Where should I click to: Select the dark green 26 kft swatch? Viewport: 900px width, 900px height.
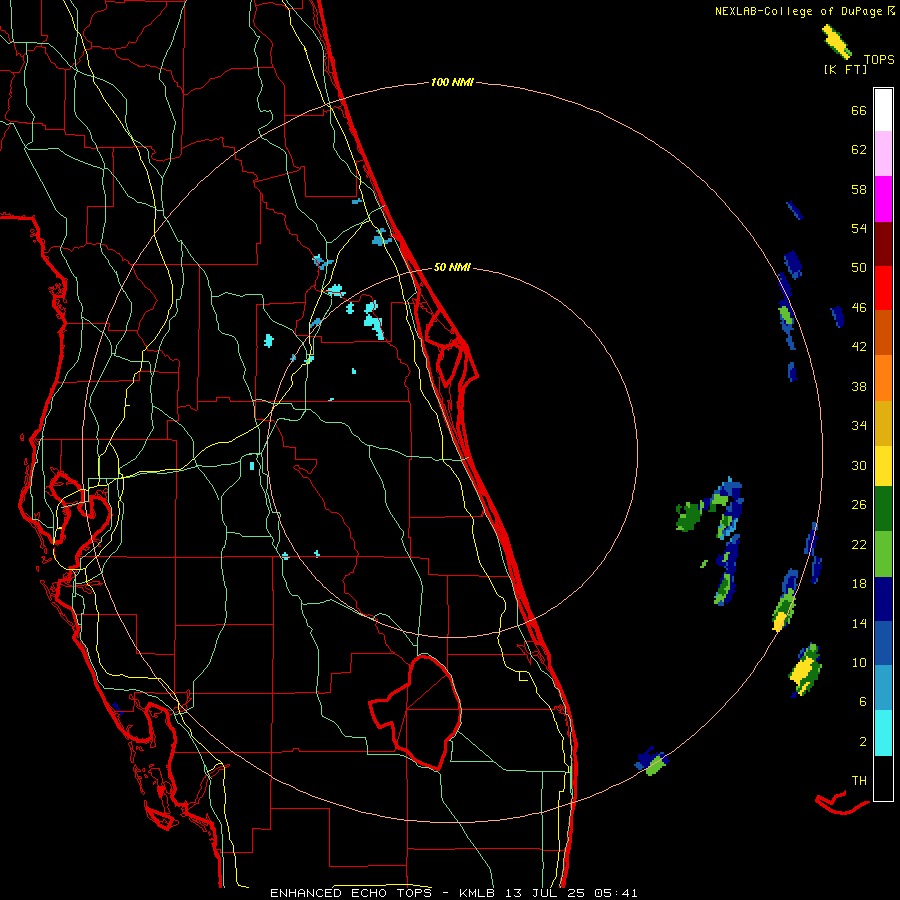[x=883, y=509]
